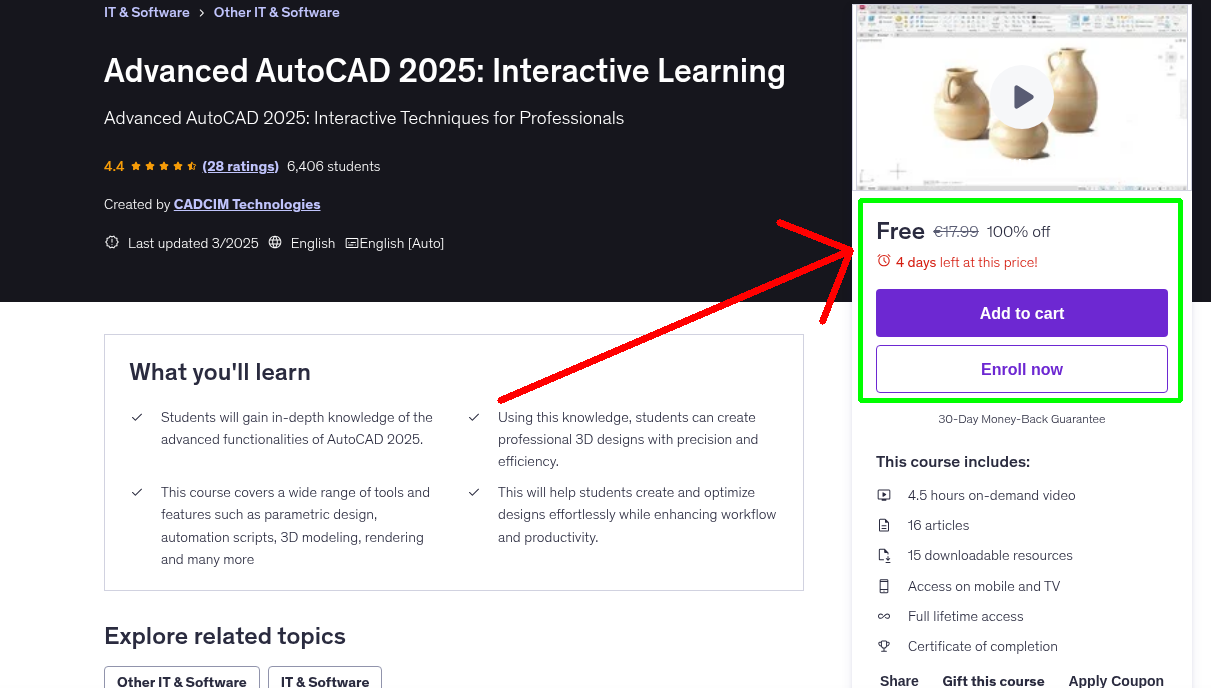
Task: Click the alarm icon beside 4 days left
Action: (883, 261)
